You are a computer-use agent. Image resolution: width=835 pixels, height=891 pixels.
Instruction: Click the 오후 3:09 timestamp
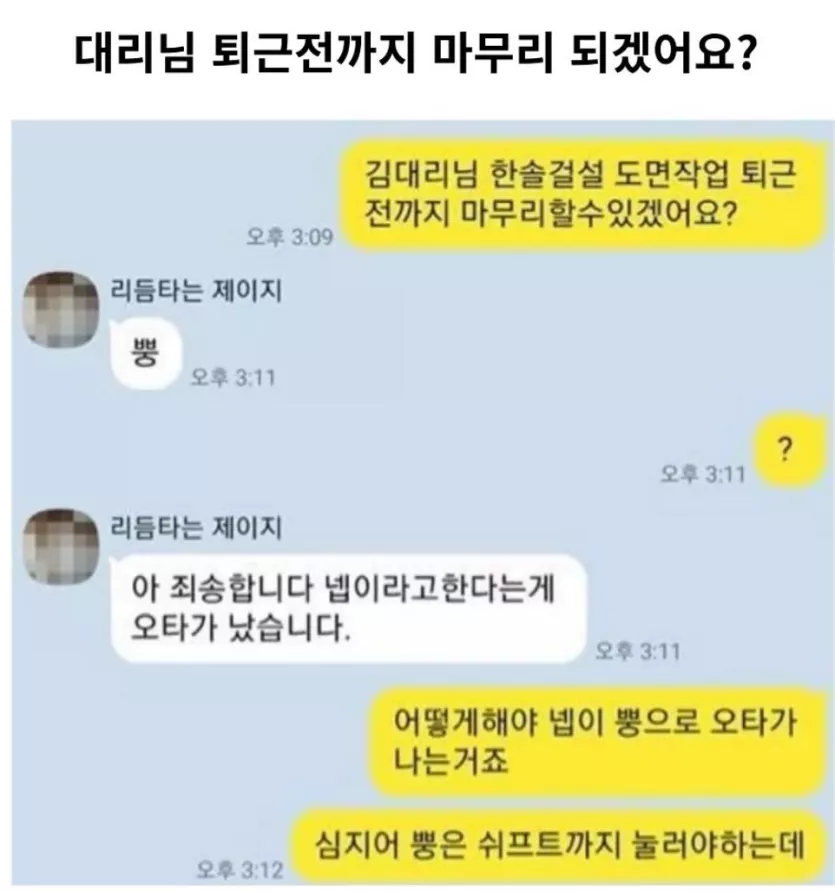coord(289,236)
